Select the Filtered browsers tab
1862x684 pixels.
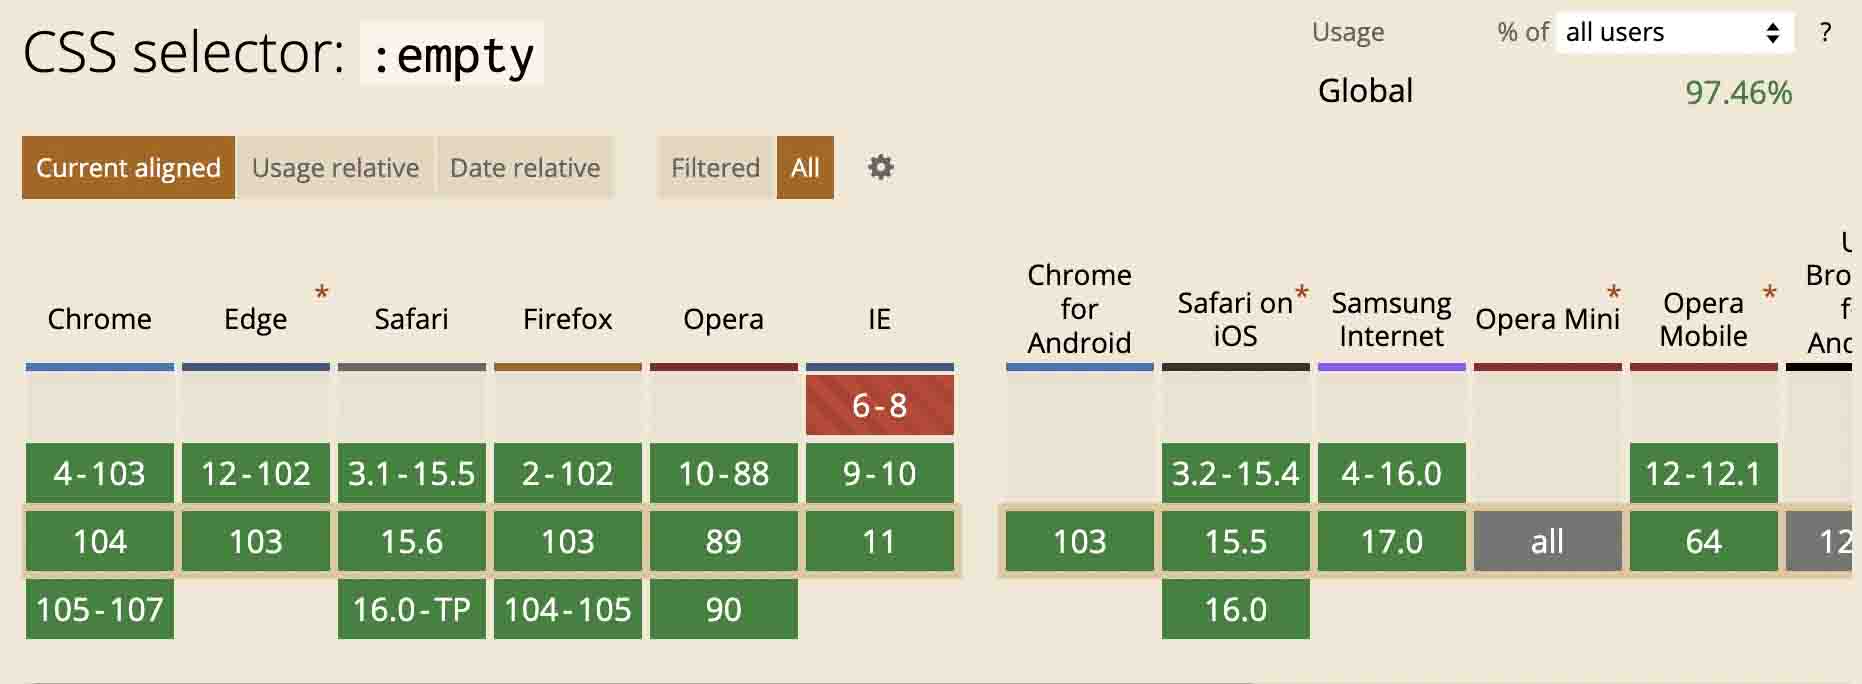pos(715,167)
